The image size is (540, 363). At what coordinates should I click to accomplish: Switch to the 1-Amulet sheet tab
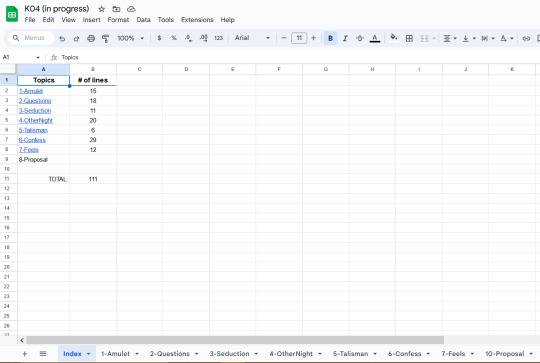pyautogui.click(x=115, y=354)
